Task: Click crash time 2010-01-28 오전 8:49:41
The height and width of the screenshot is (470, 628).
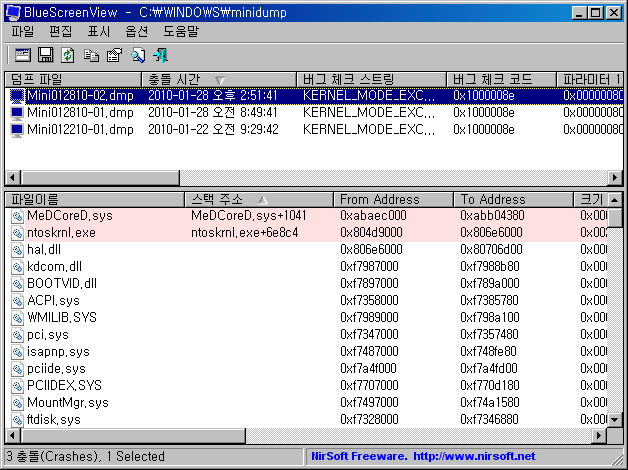Action: tap(213, 113)
